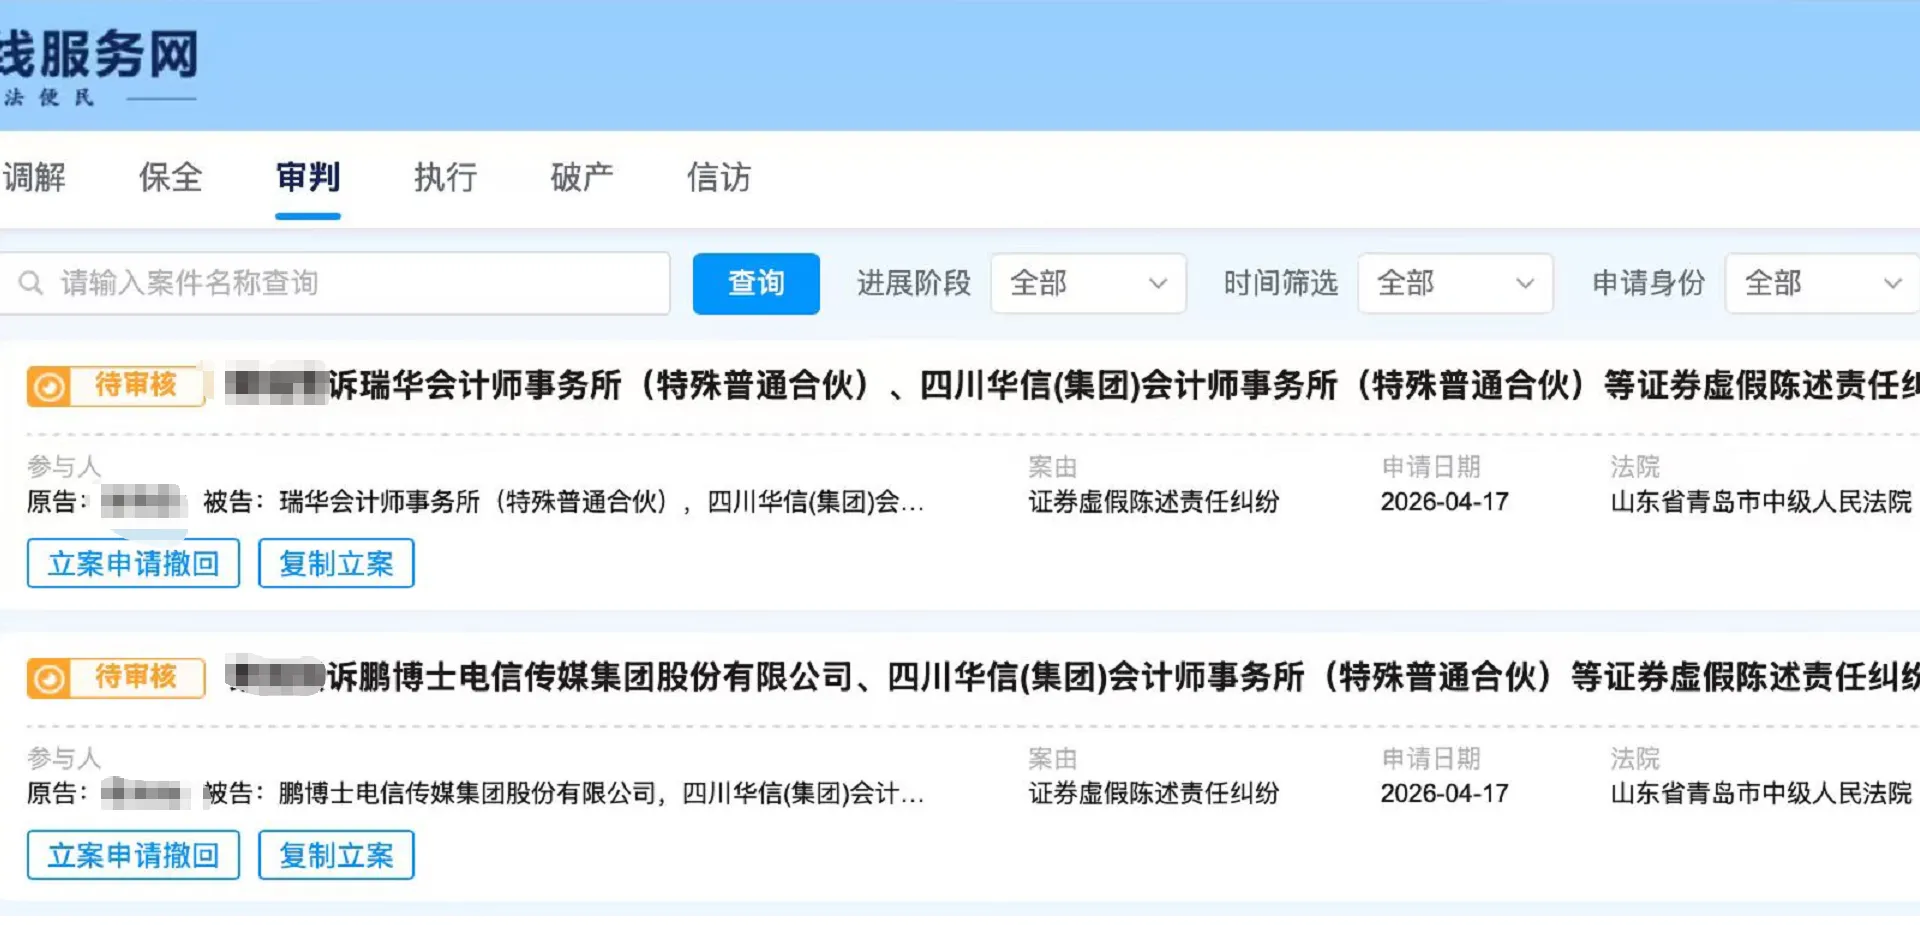Screen dimensions: 1920x925
Task: Click 复制立案 for the 瑞华 case
Action: point(336,563)
